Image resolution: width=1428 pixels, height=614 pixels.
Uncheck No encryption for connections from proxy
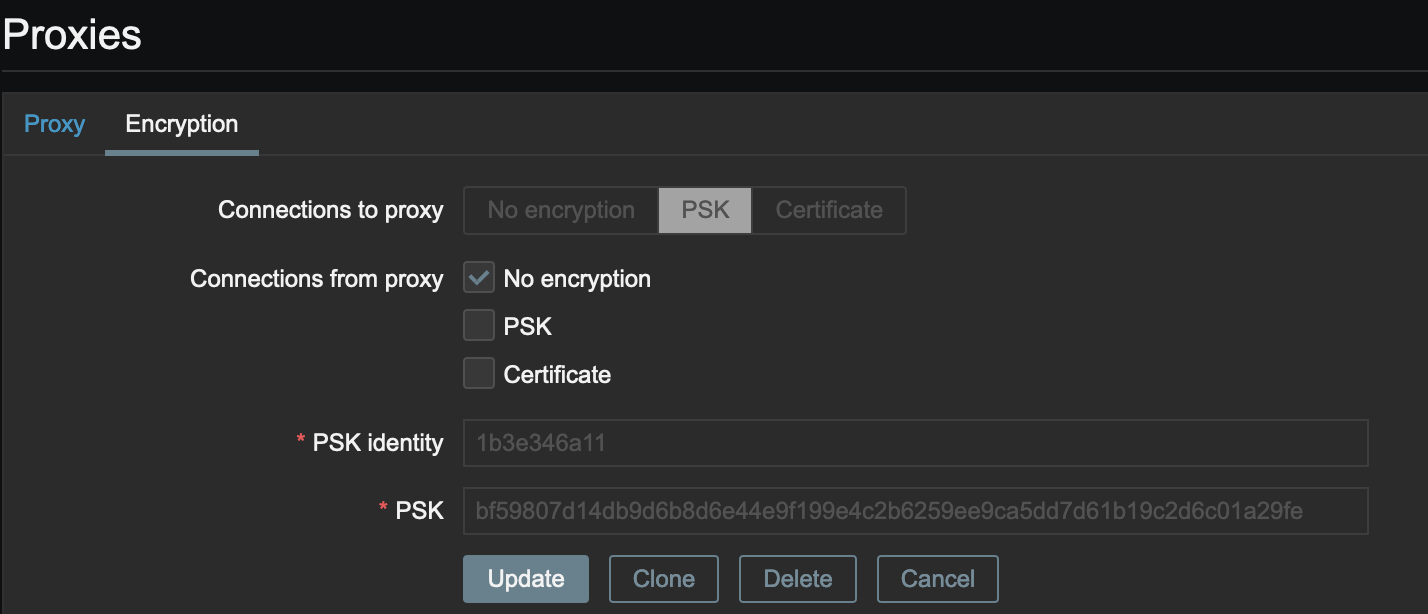click(478, 277)
